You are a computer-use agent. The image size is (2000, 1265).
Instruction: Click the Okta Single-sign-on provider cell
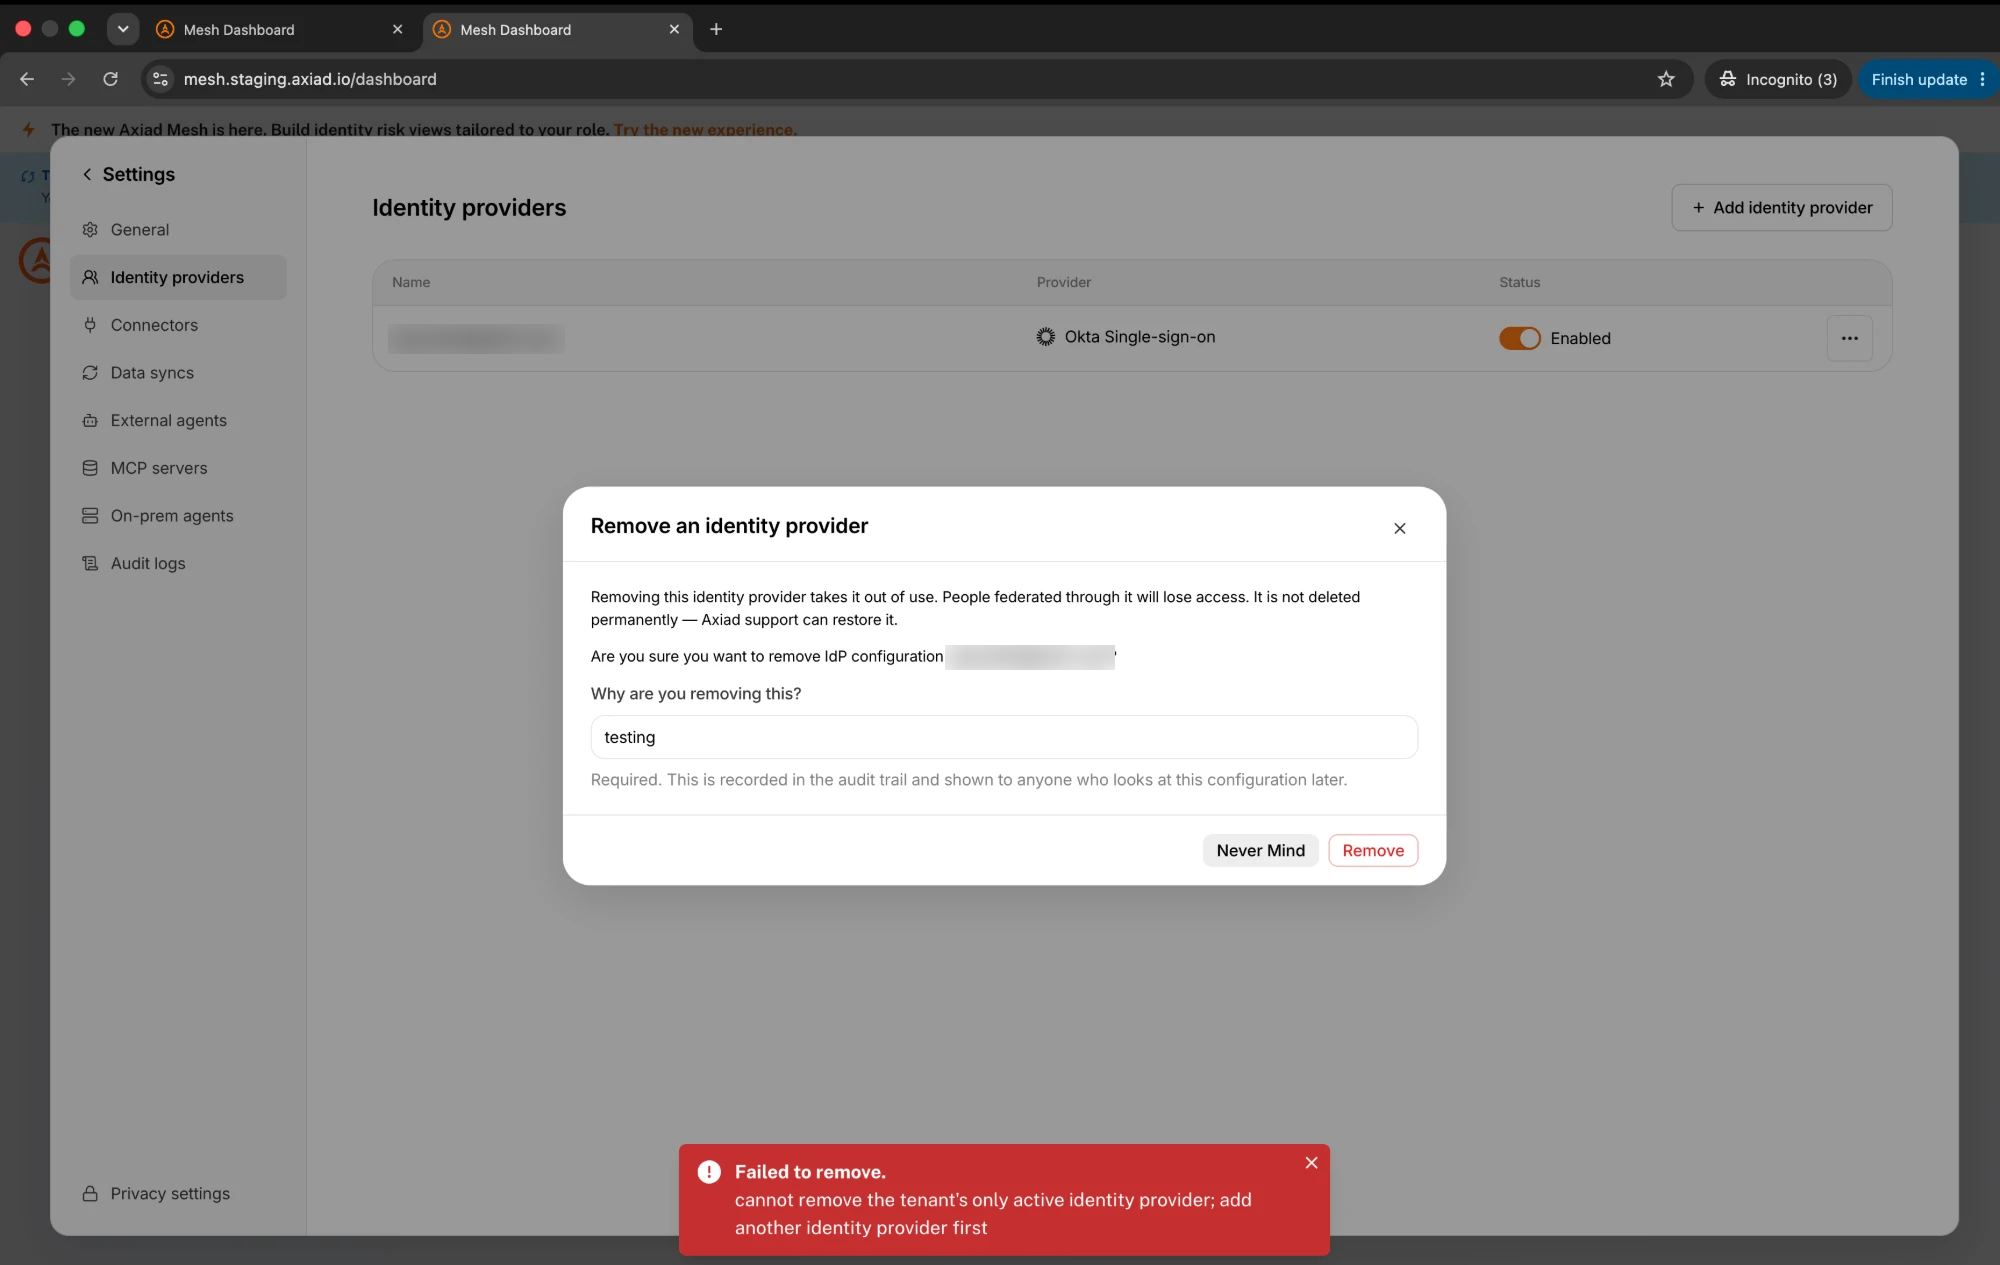click(x=1126, y=337)
